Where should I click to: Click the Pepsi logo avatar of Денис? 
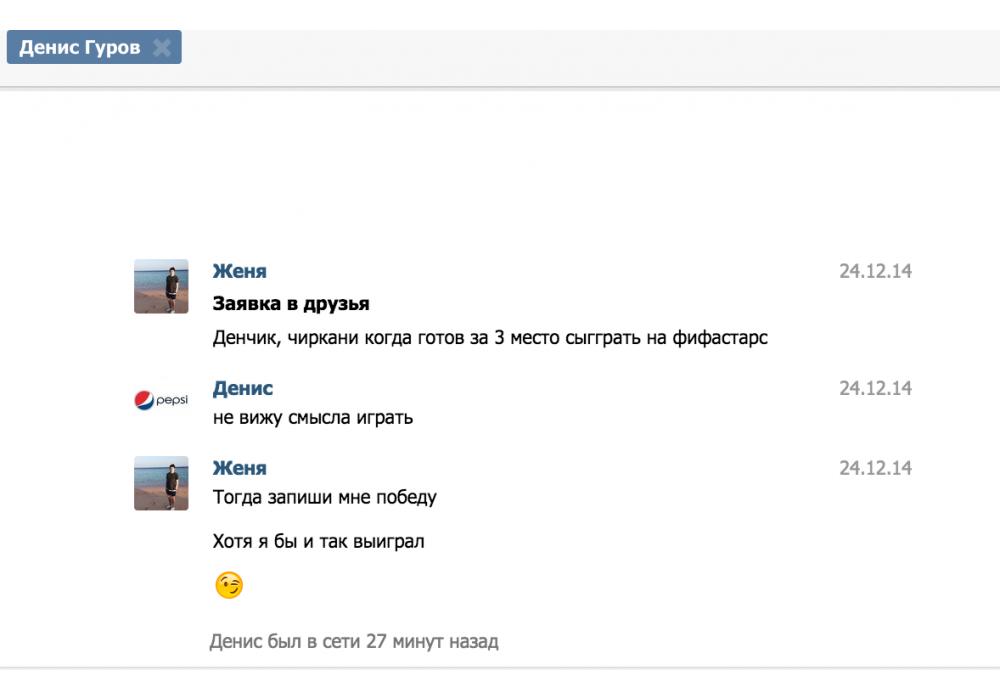pos(161,401)
